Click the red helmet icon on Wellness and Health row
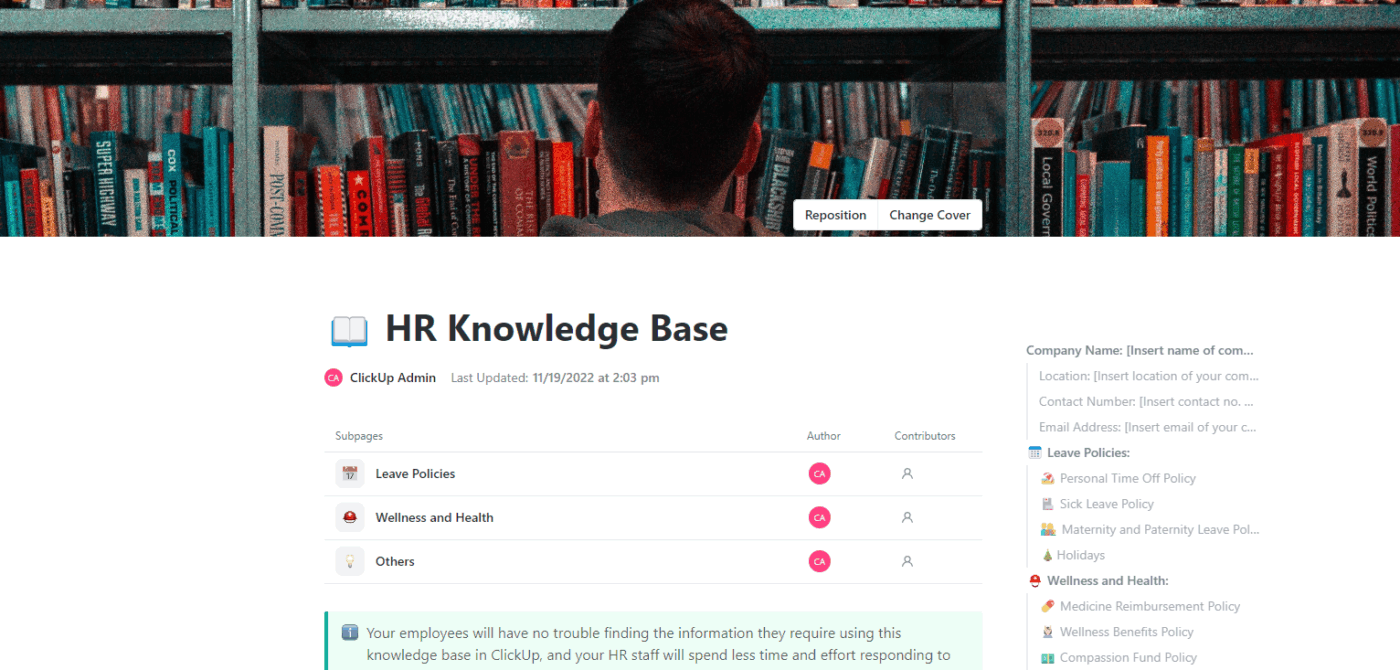 [349, 517]
